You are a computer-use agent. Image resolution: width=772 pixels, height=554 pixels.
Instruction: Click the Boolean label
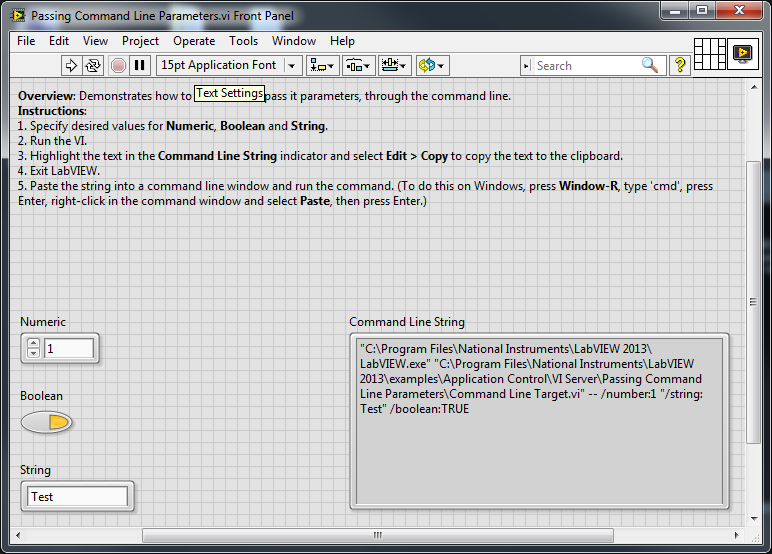(x=41, y=396)
